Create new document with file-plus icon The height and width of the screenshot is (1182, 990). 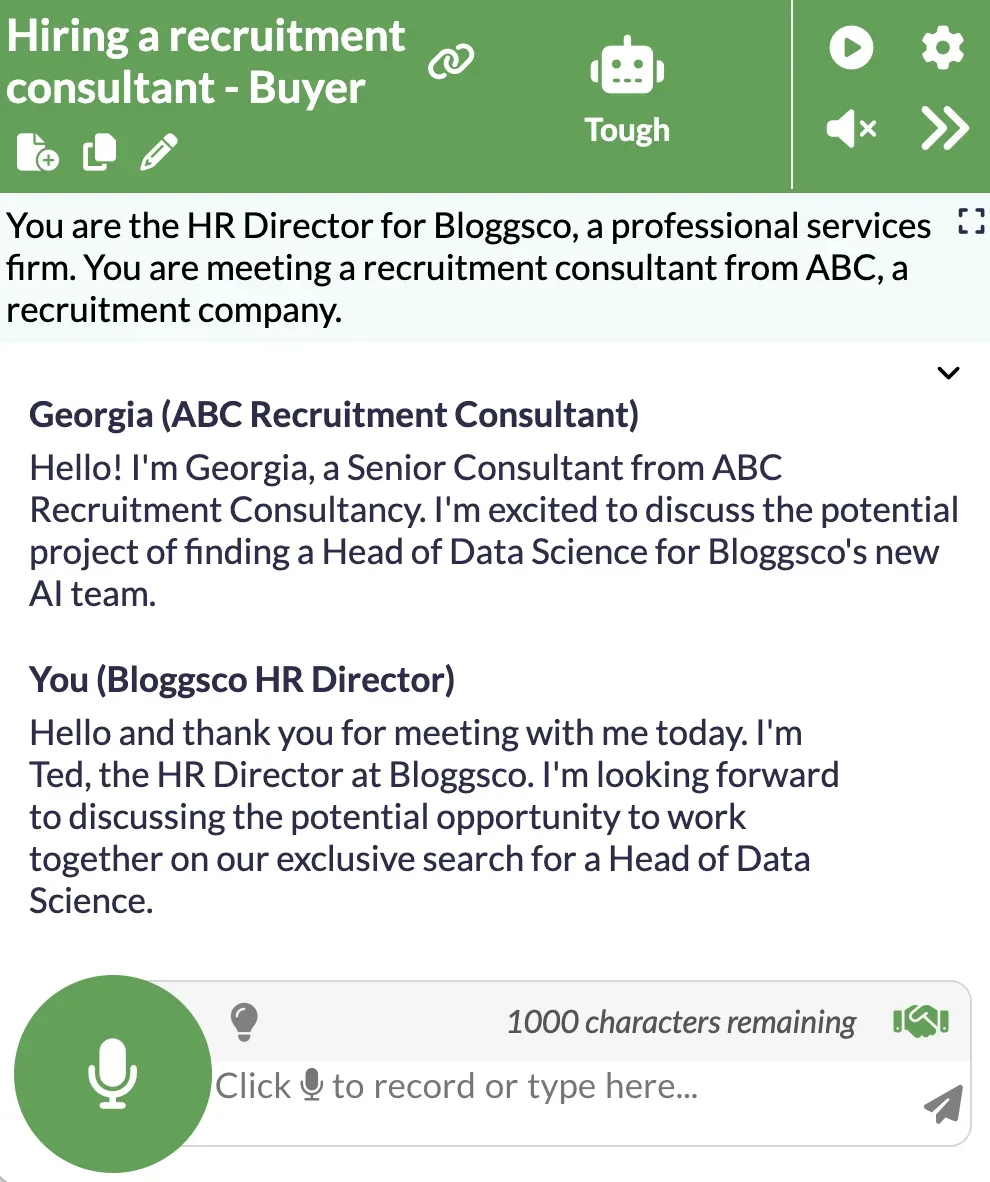(x=37, y=152)
